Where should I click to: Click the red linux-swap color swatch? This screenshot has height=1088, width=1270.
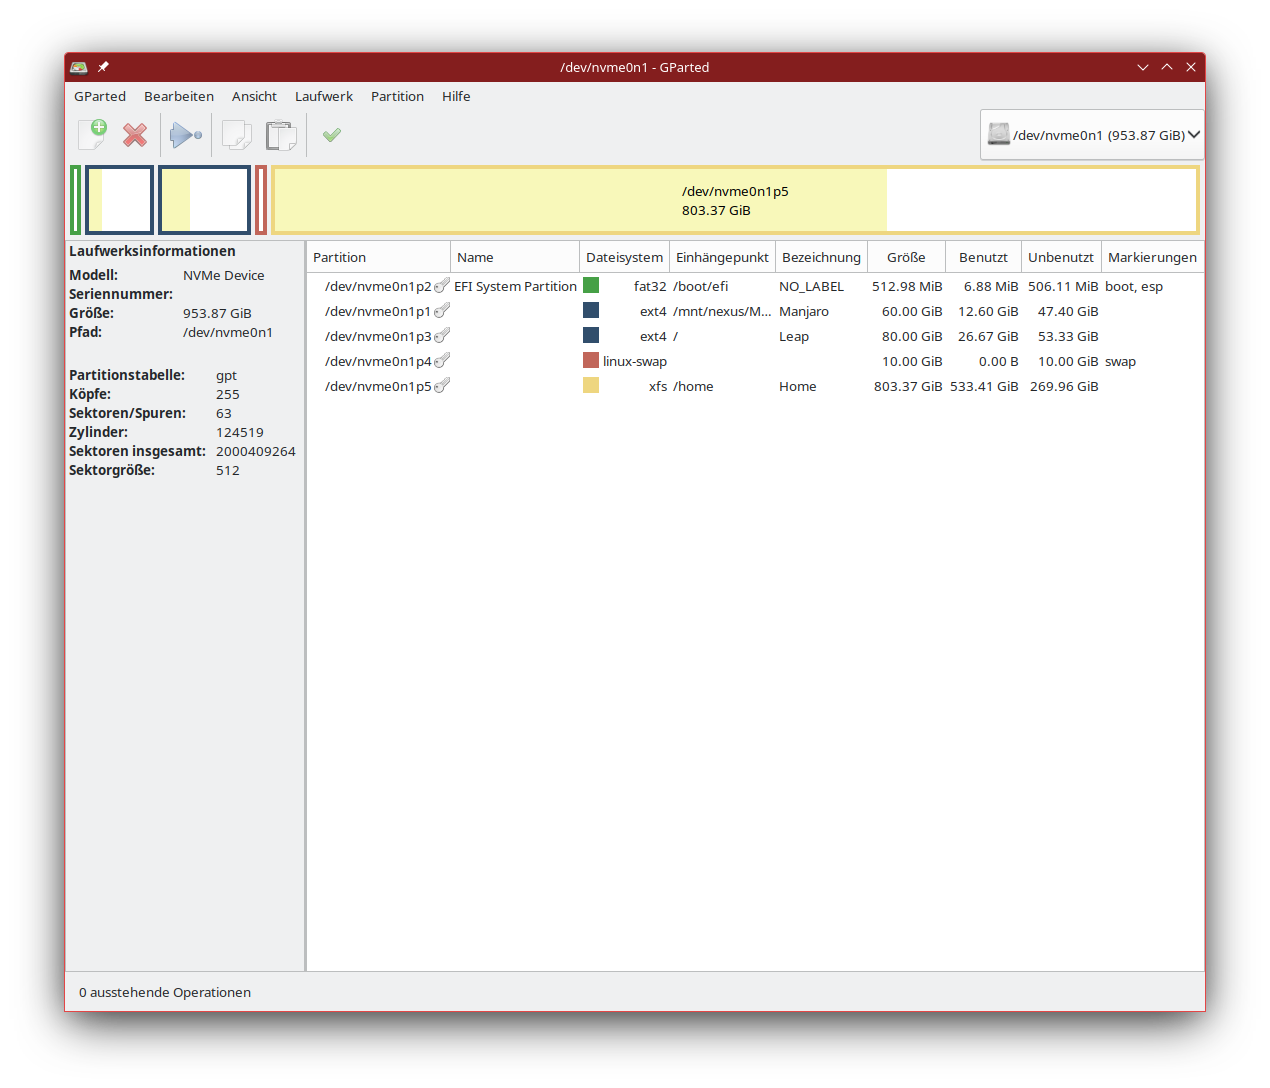[x=591, y=361]
